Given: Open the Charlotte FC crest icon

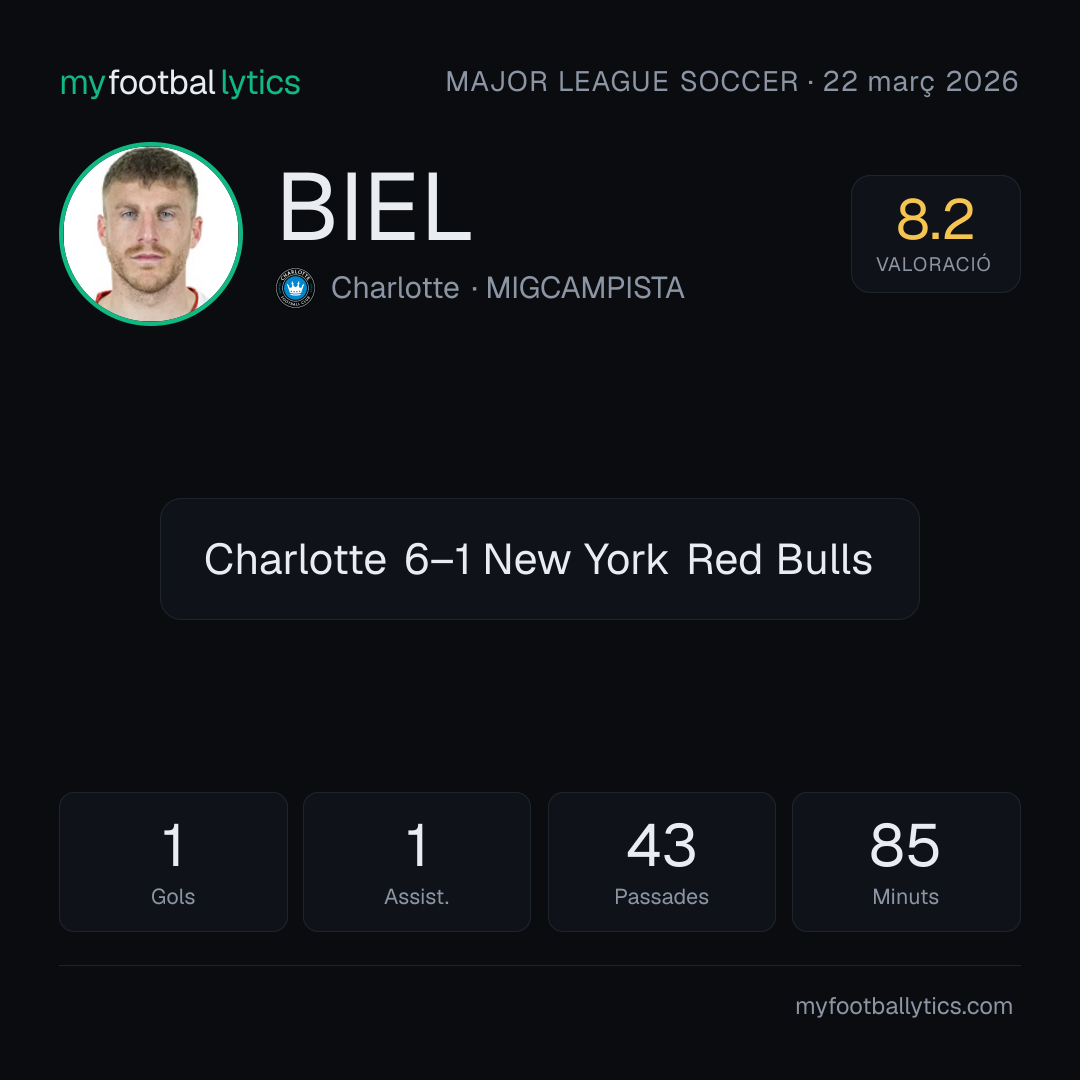Looking at the screenshot, I should click(x=295, y=288).
